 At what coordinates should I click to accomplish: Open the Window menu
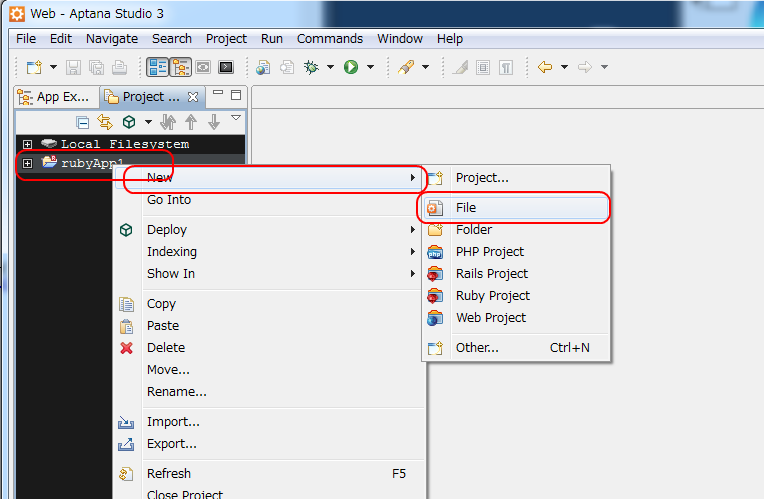pyautogui.click(x=400, y=38)
